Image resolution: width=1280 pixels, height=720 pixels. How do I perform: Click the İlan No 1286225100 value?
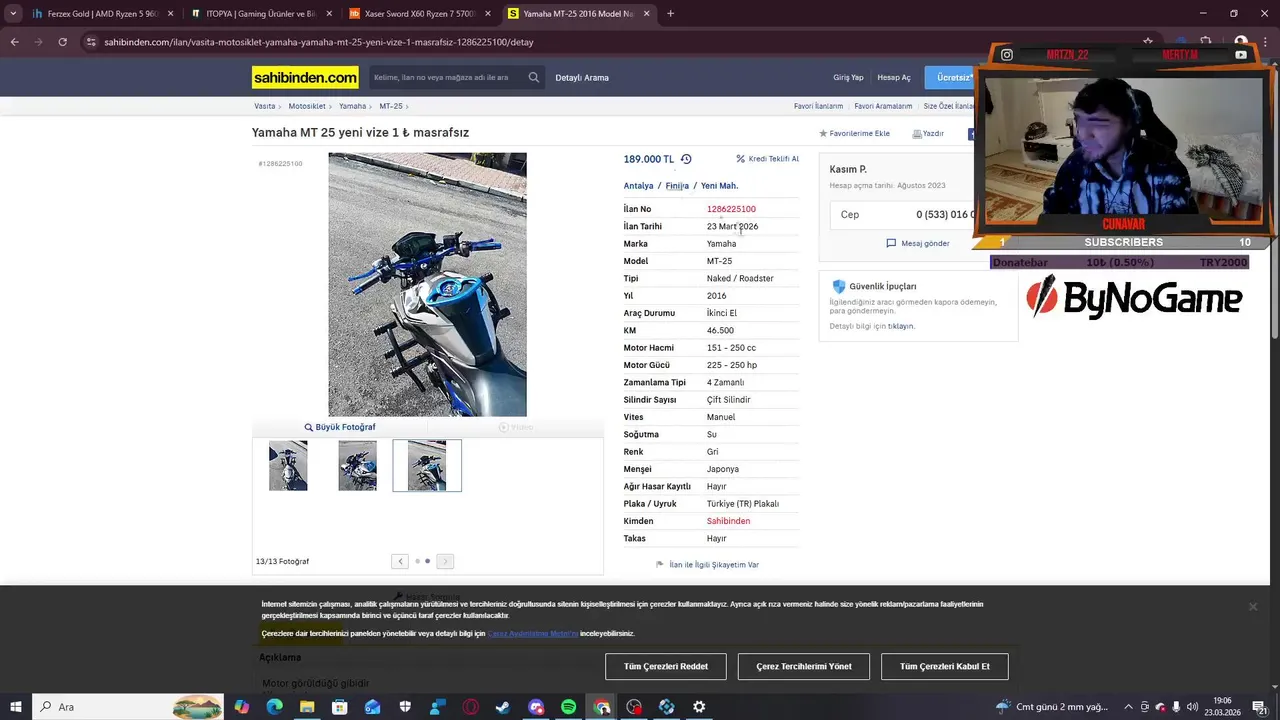point(731,209)
